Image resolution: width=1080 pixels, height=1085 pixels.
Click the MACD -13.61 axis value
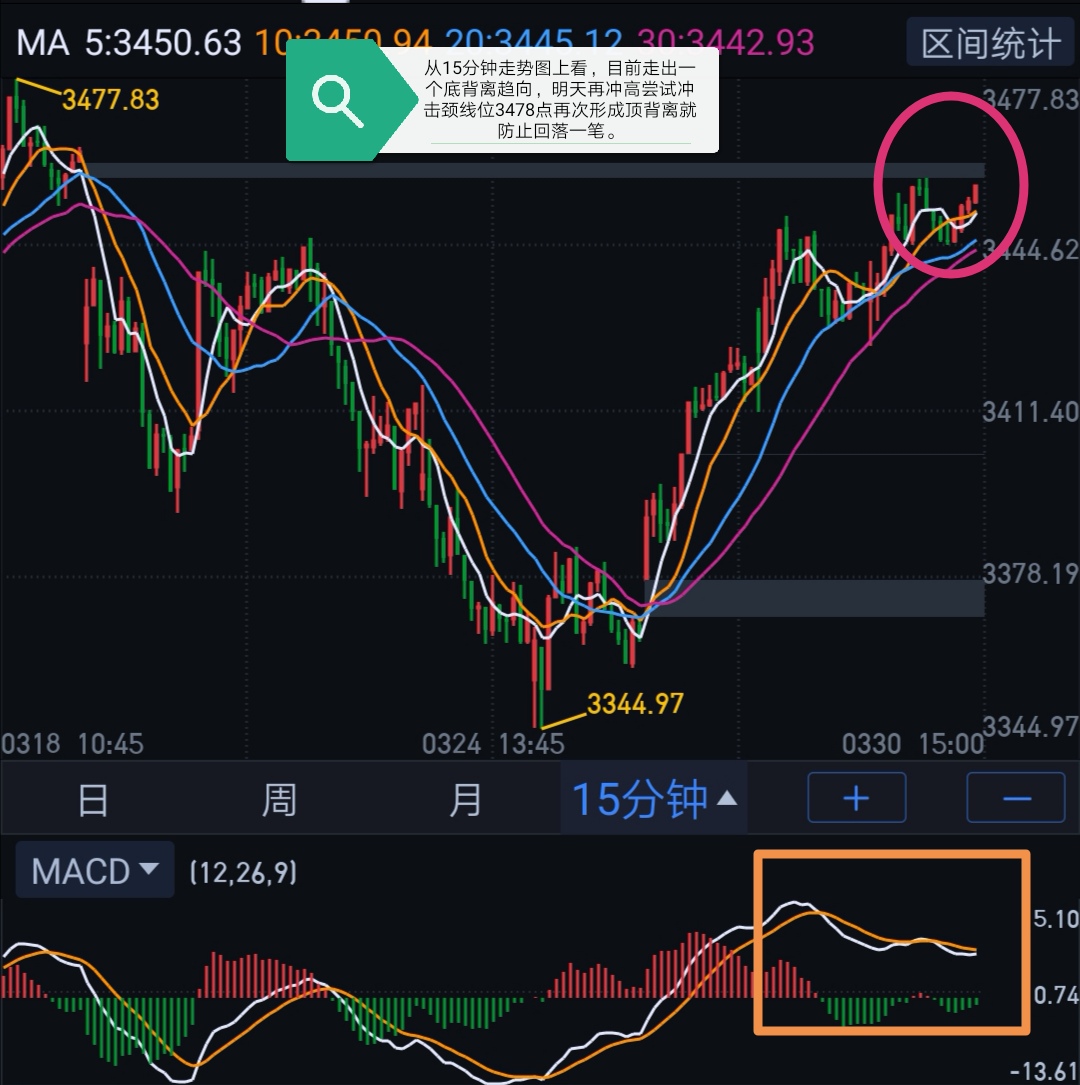(x=1043, y=1071)
